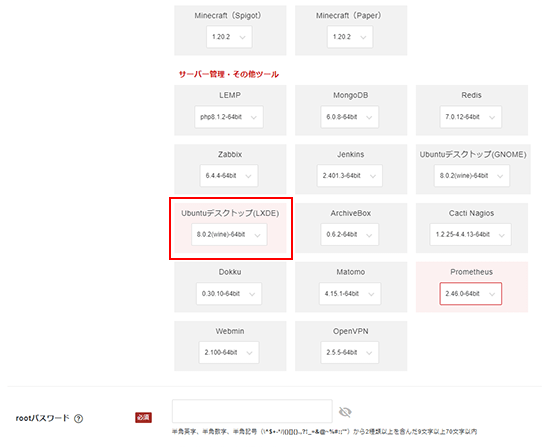Select the Redis application label
Screen dimensions: 550x447
click(471, 95)
